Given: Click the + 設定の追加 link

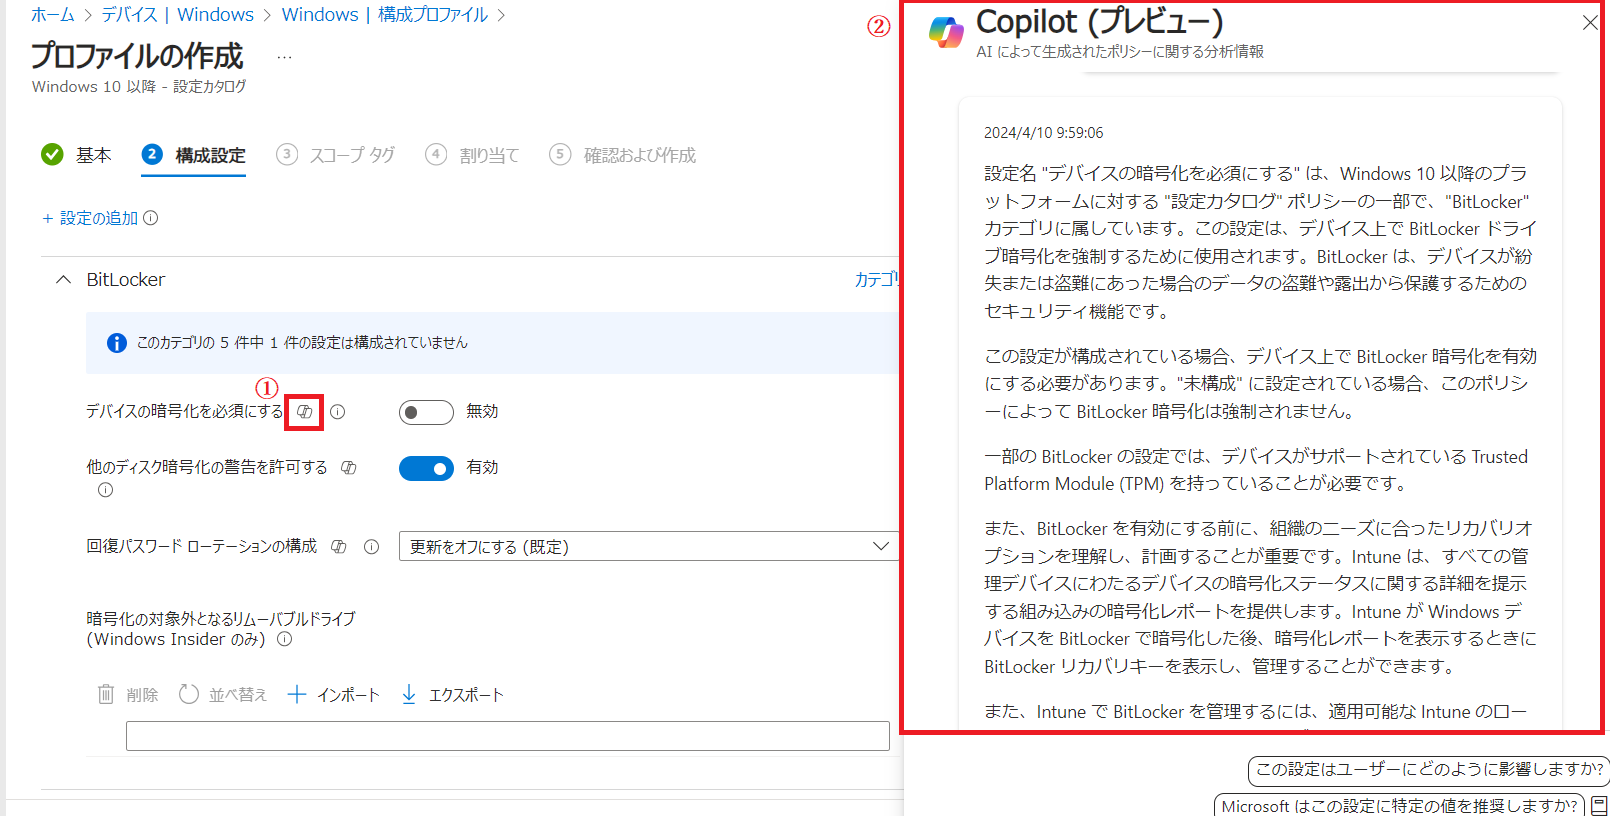Looking at the screenshot, I should pos(90,218).
